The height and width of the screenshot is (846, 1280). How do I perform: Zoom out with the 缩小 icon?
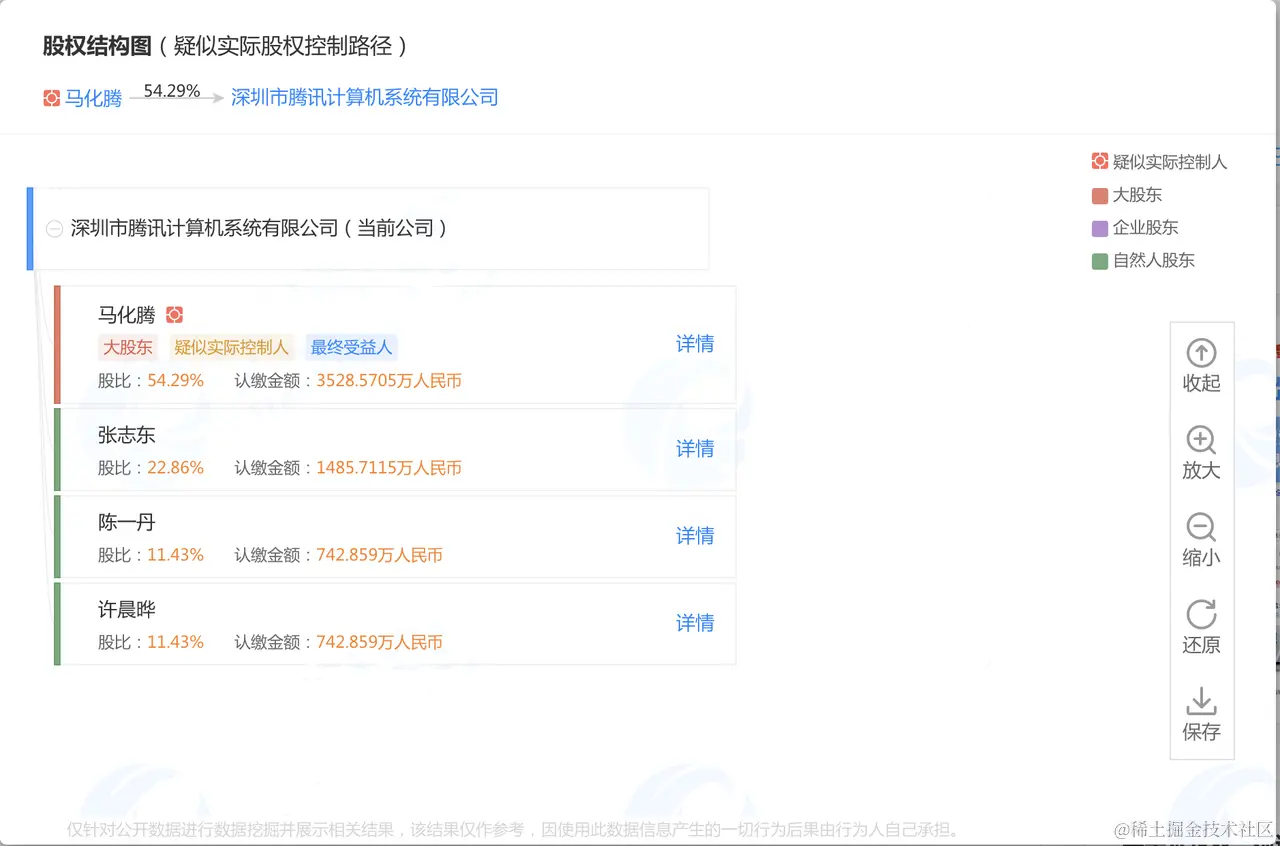click(1201, 527)
